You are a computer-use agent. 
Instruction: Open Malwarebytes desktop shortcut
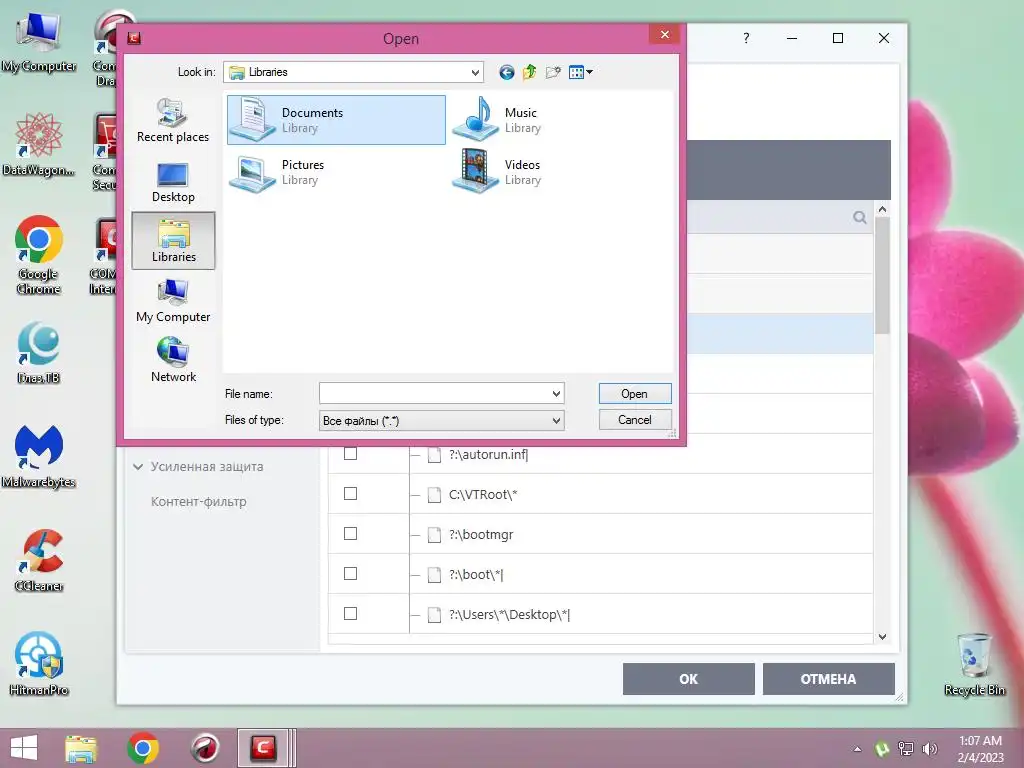[x=39, y=456]
